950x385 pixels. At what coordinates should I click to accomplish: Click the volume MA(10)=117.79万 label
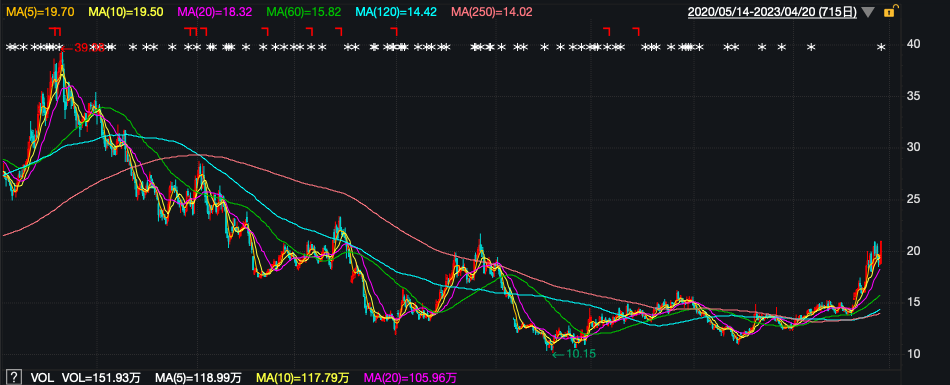(302, 378)
